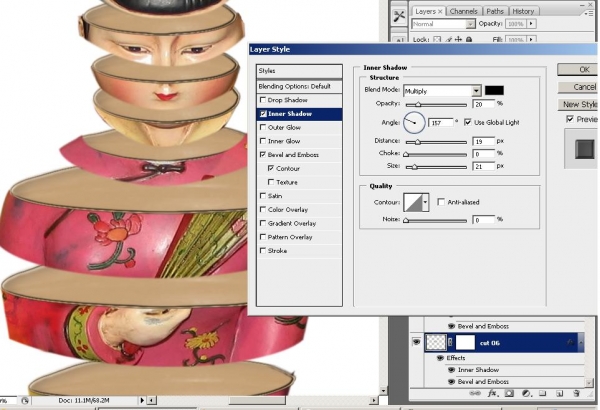Click the New Style button
The width and height of the screenshot is (600, 410).
tap(579, 104)
